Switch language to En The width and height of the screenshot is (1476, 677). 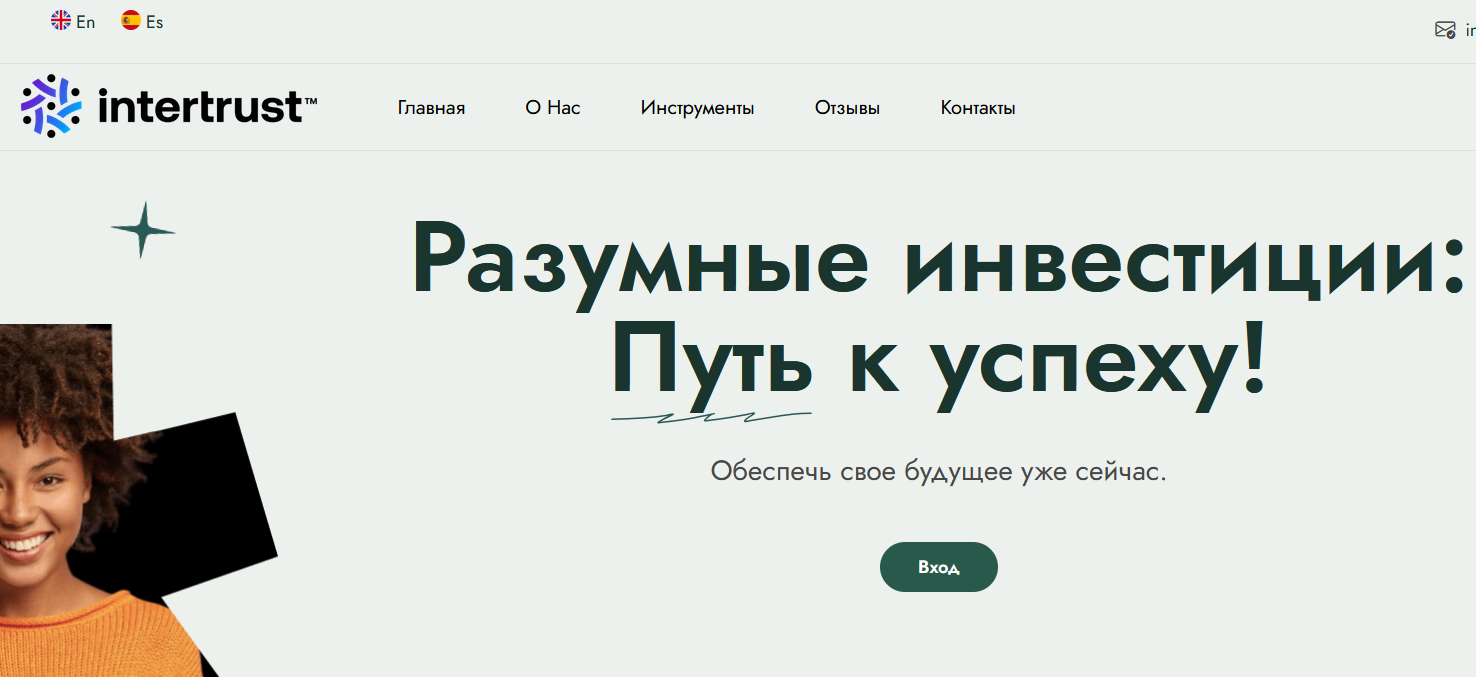tap(86, 22)
